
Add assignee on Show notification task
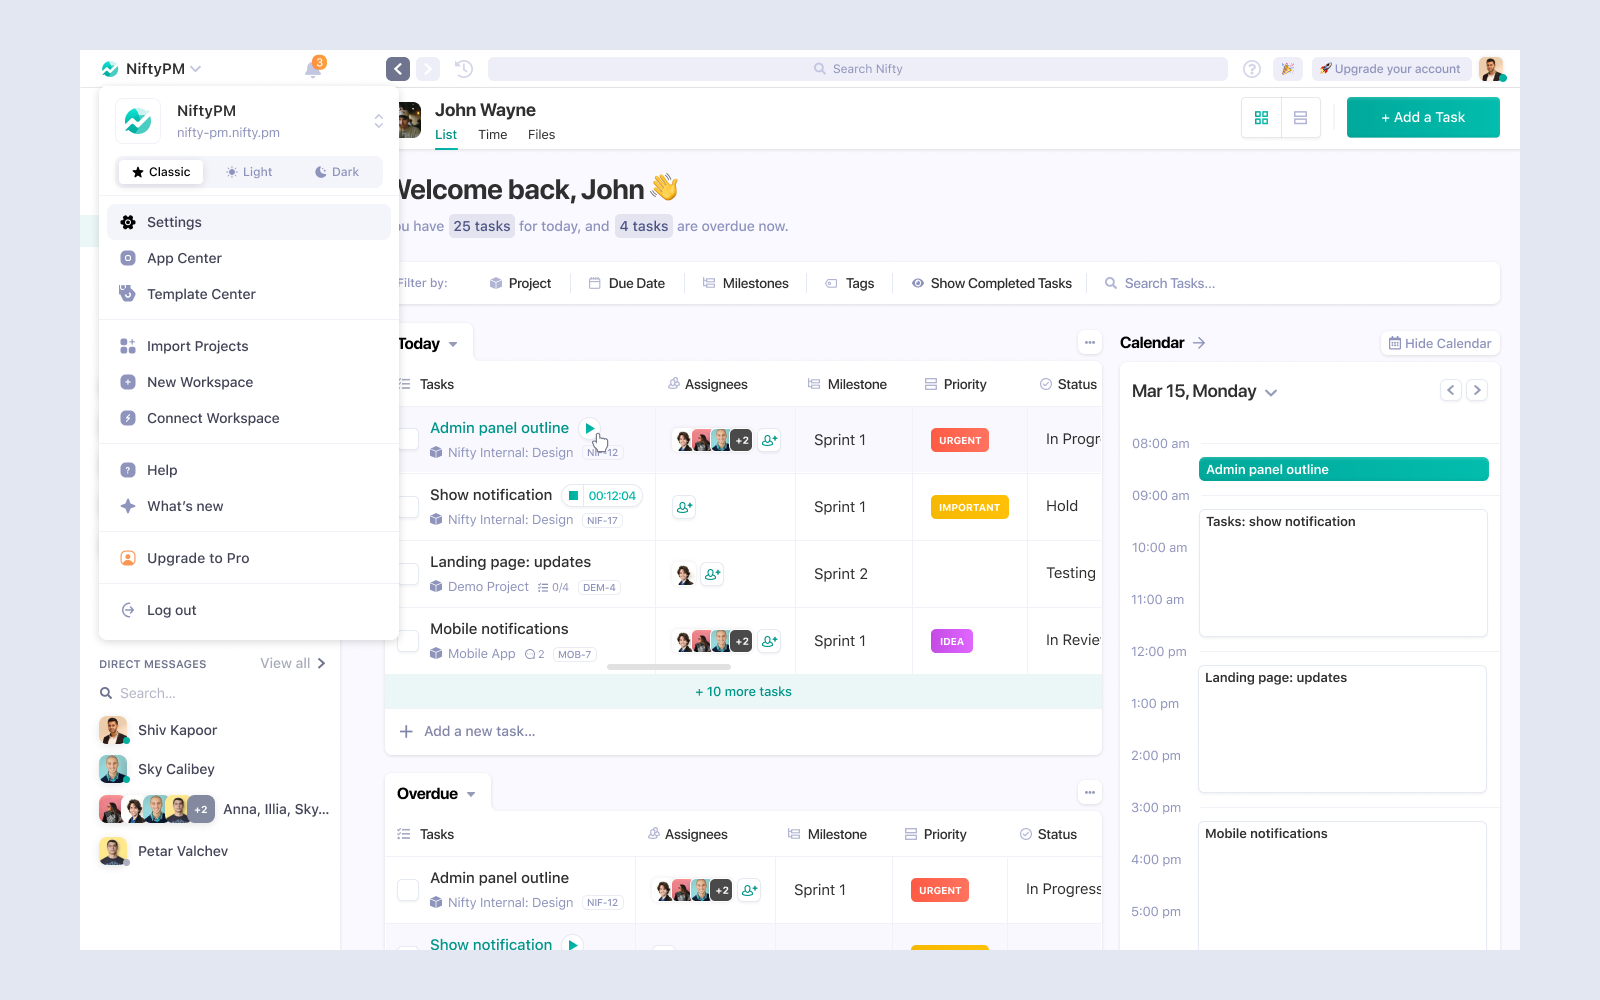tap(683, 507)
